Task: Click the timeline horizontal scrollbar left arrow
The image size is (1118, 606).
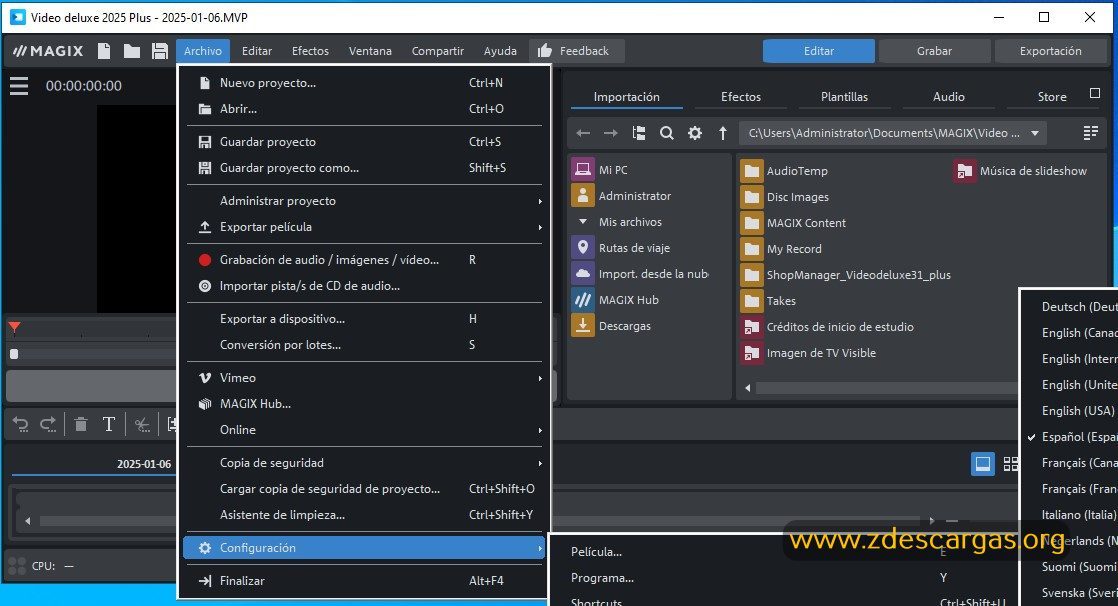Action: tap(28, 521)
